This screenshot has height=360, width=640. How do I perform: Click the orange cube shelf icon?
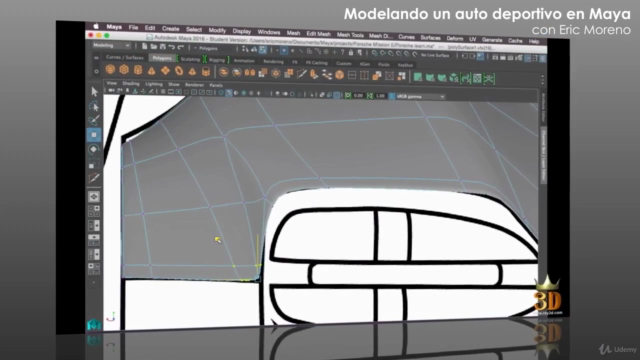coord(340,75)
